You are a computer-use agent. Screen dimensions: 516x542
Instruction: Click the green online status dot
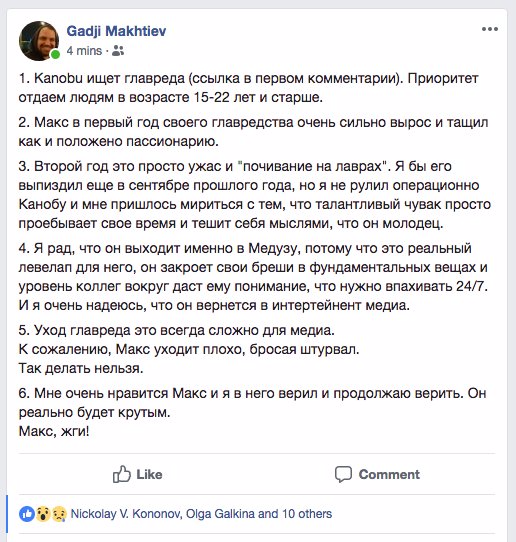(55, 54)
